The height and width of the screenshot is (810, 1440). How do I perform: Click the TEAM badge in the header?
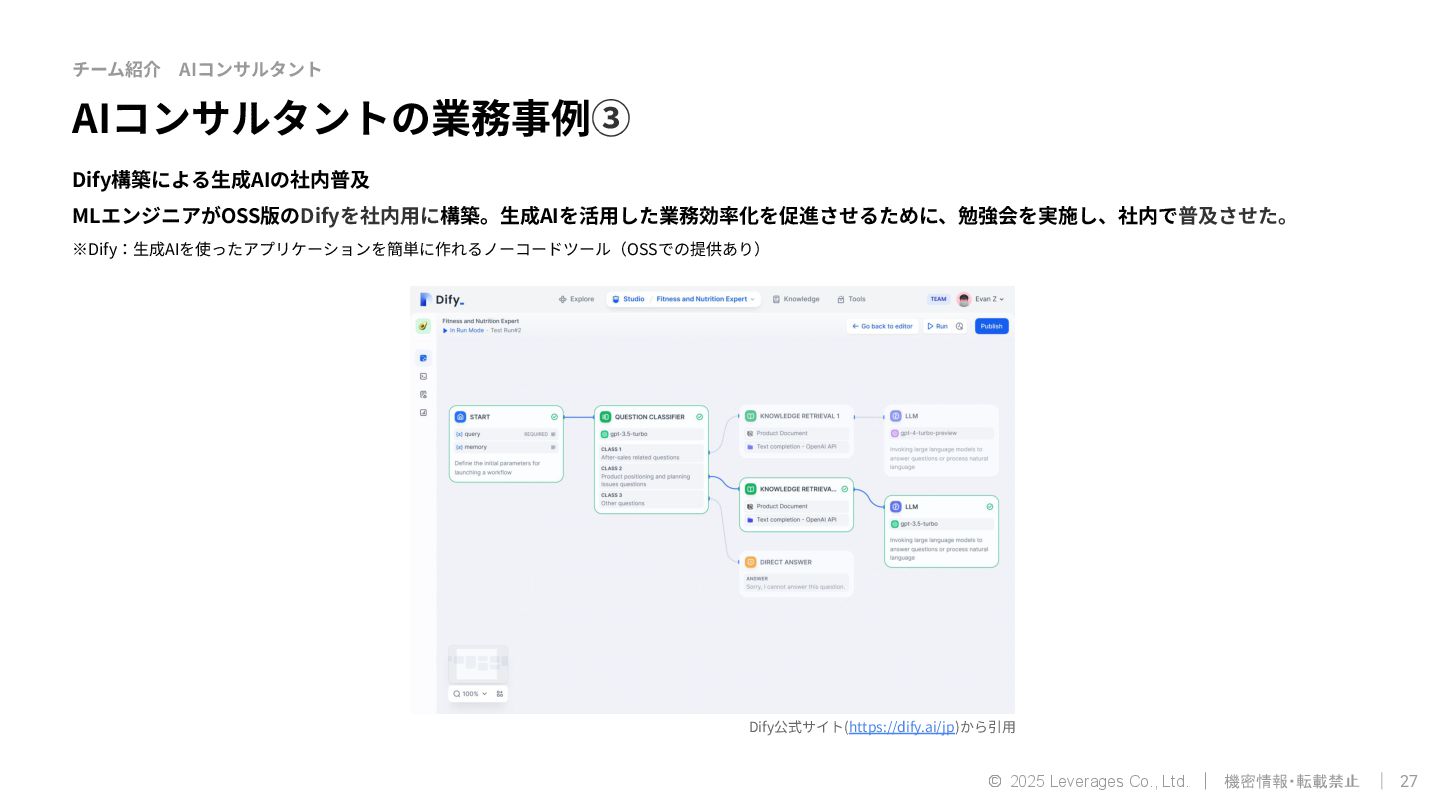pyautogui.click(x=938, y=299)
